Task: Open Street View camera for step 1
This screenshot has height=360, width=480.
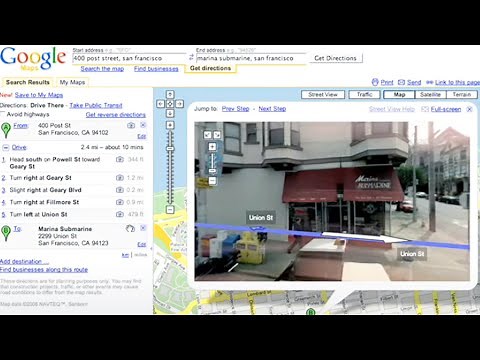Action: [x=120, y=159]
